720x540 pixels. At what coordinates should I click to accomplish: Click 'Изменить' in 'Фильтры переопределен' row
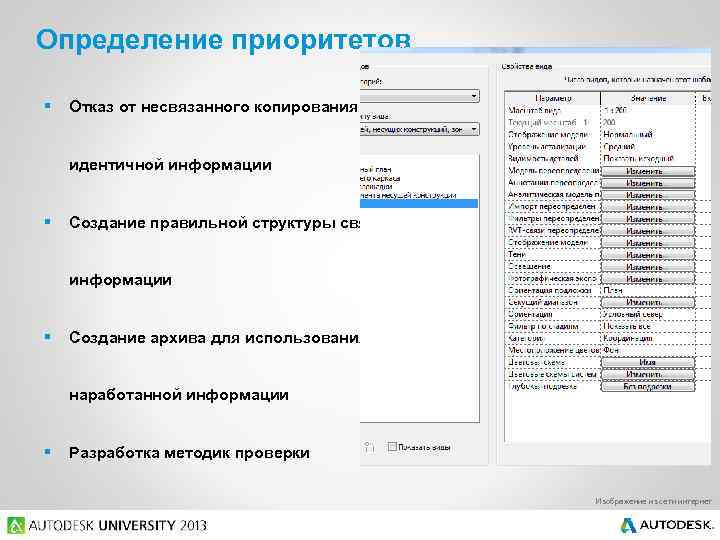tap(648, 219)
